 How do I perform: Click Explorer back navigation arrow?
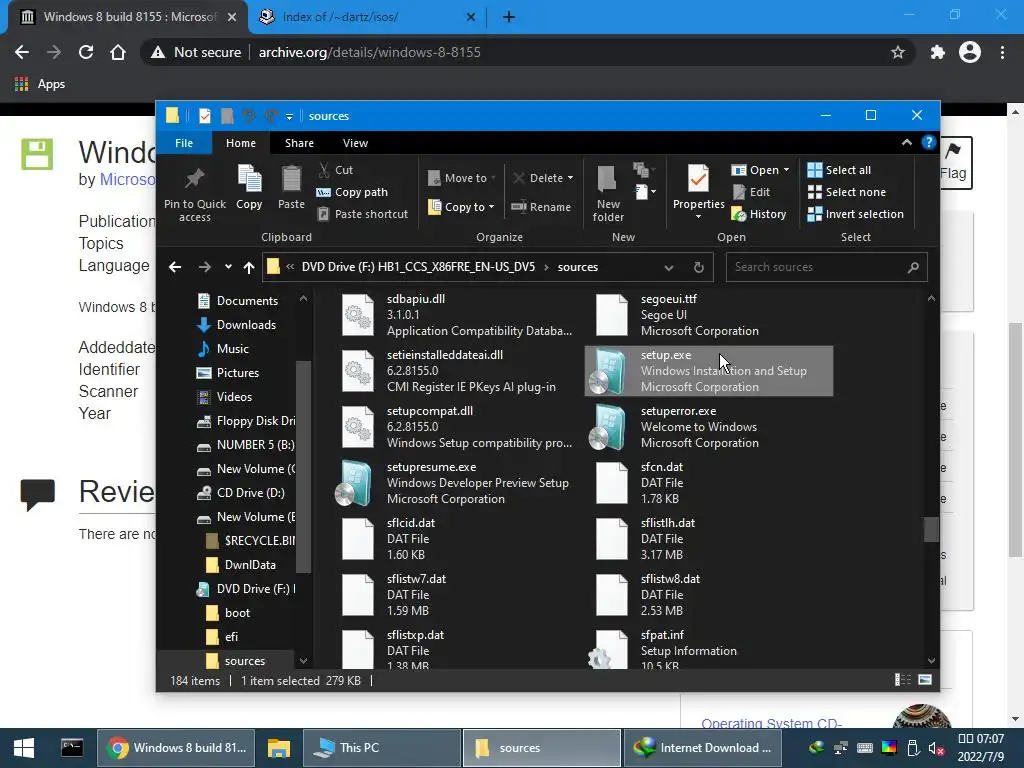(x=175, y=267)
